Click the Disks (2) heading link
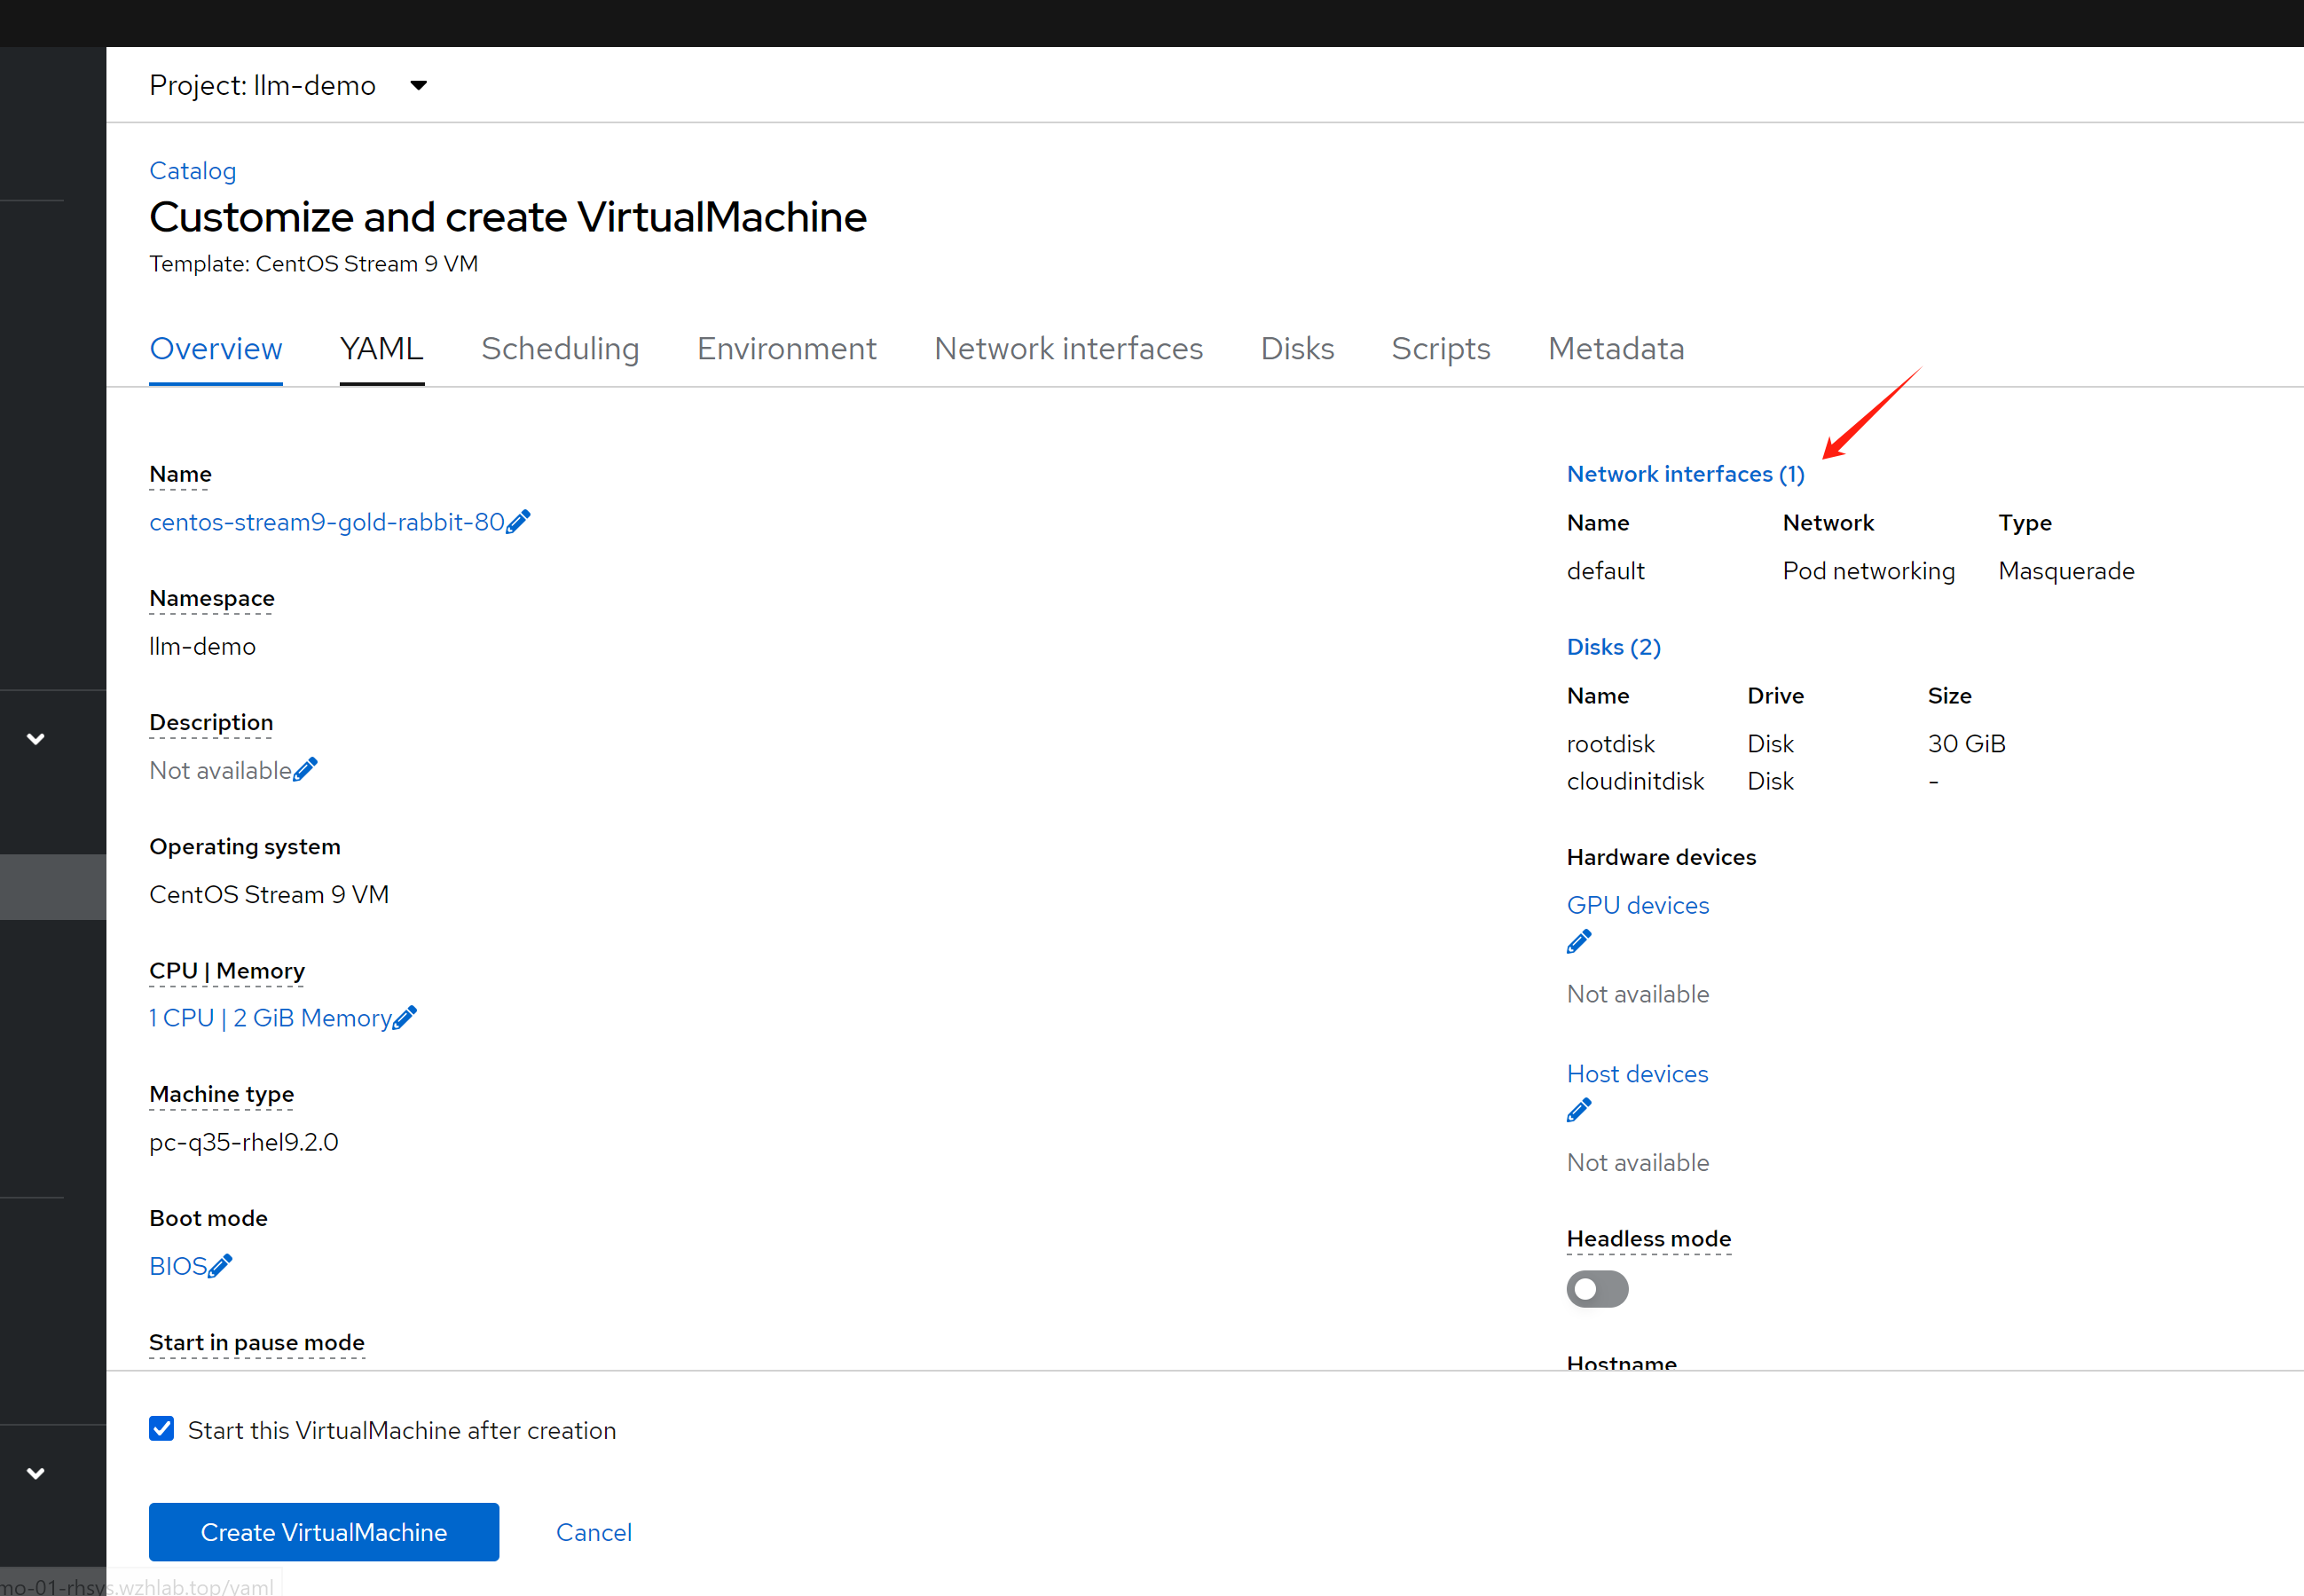 point(1613,647)
